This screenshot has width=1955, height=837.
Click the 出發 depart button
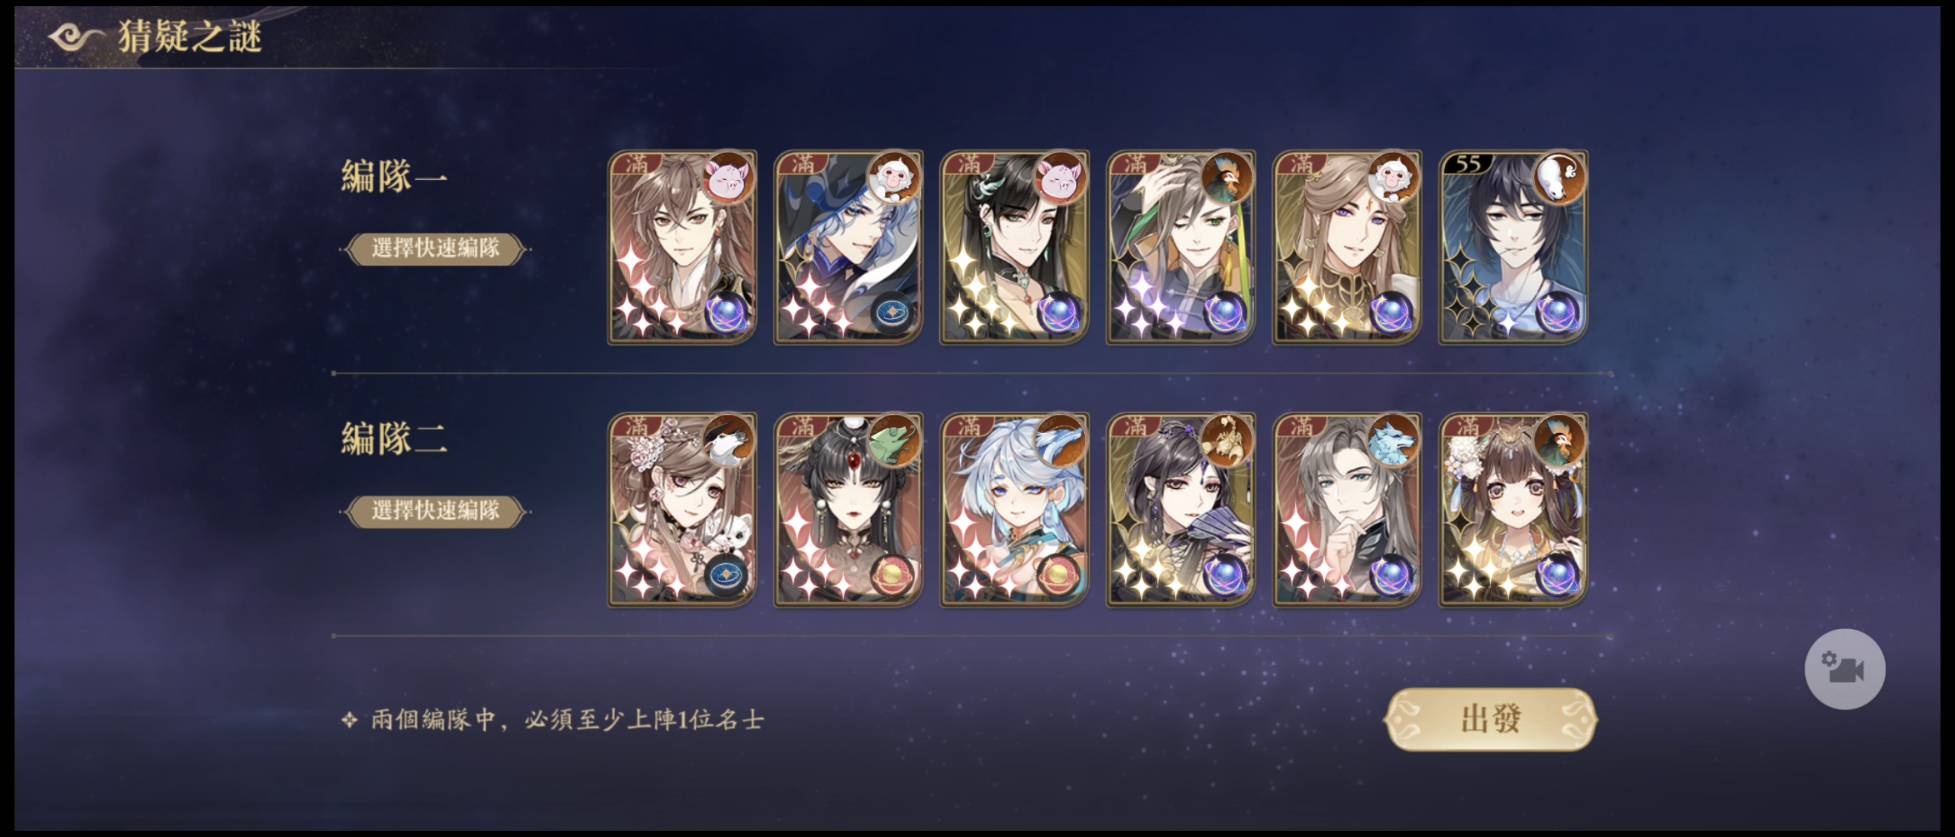point(1491,718)
